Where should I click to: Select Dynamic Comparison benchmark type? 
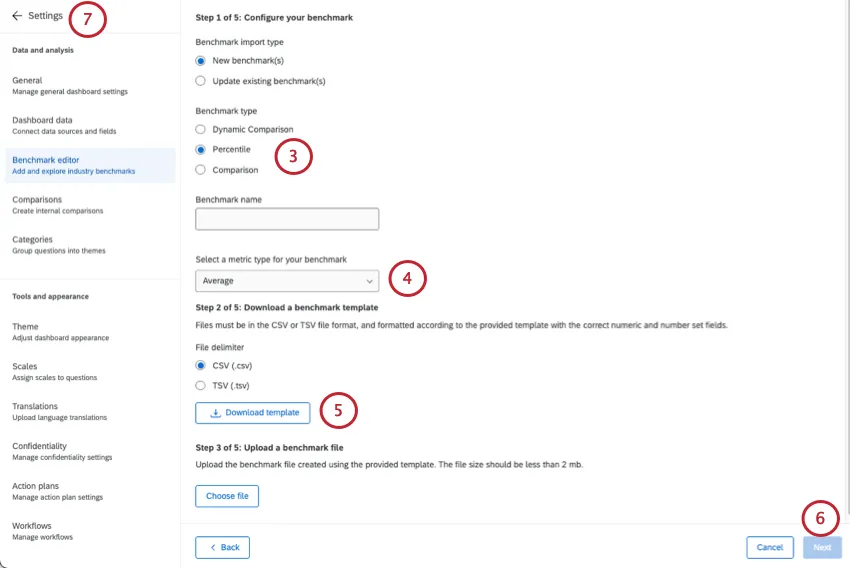pos(201,130)
